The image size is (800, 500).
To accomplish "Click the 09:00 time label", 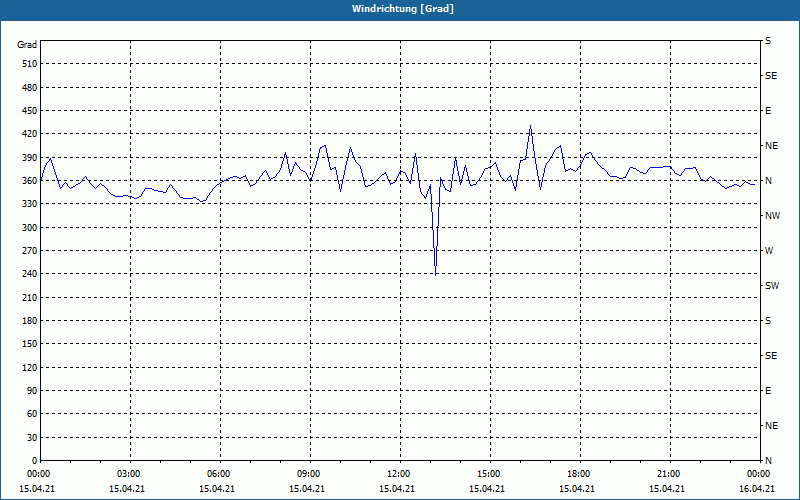I will (x=308, y=474).
